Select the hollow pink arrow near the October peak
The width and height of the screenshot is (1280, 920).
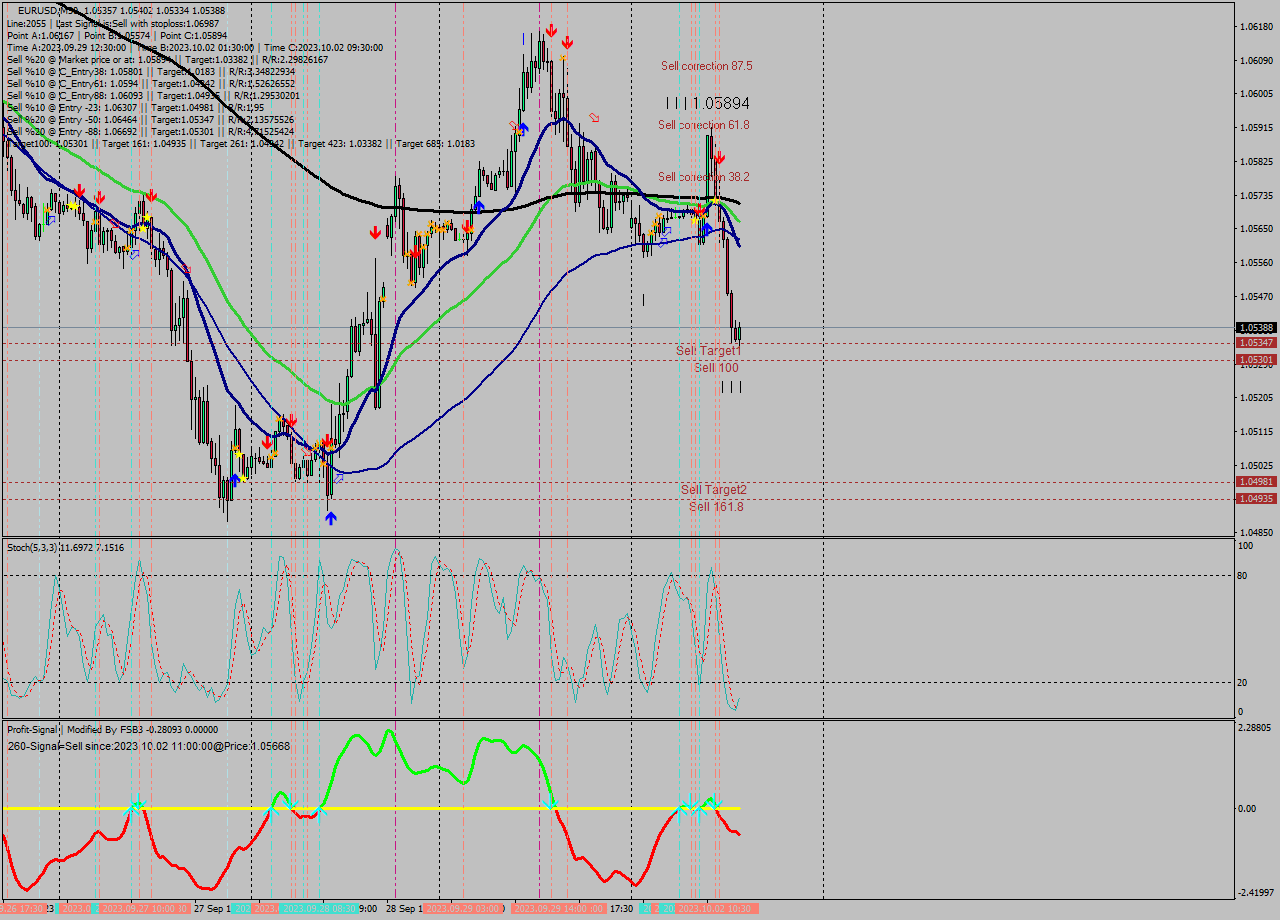tap(595, 118)
